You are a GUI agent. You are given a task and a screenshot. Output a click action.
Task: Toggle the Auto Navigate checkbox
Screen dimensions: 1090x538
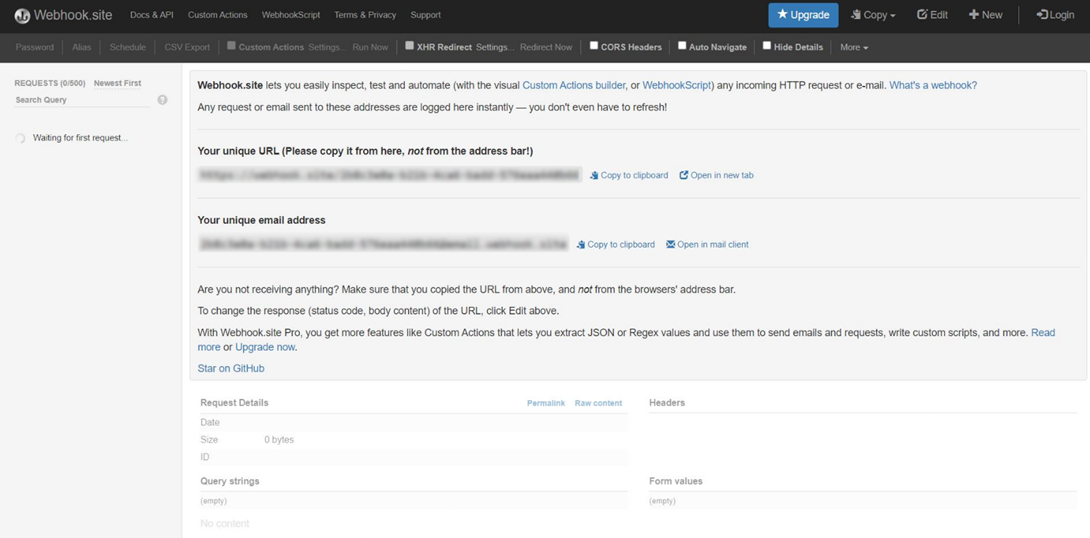click(x=683, y=46)
